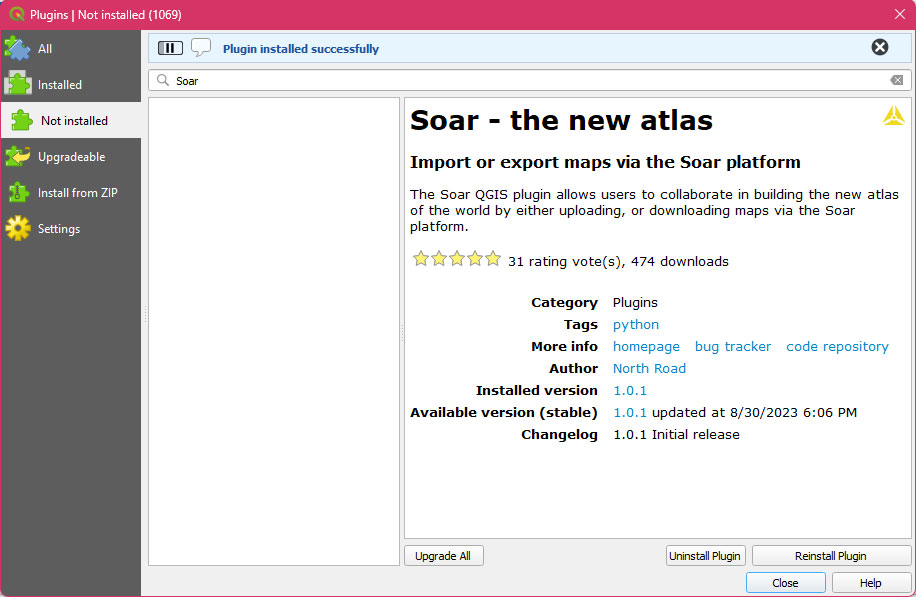Image resolution: width=916 pixels, height=597 pixels.
Task: Select the Not installed tab
Action: tap(70, 120)
